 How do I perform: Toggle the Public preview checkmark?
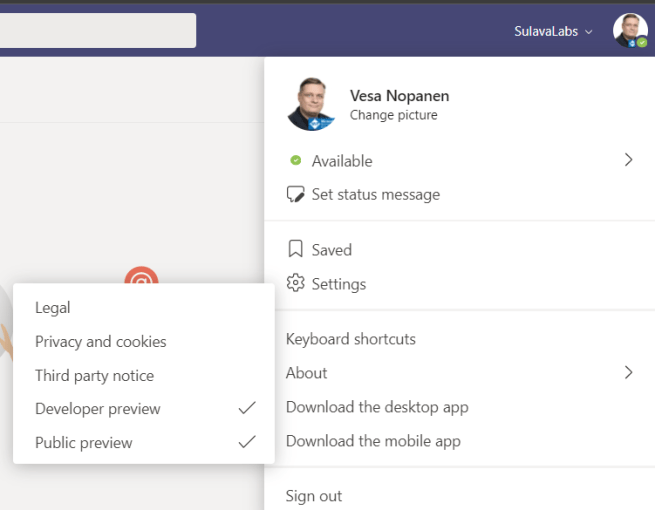pyautogui.click(x=247, y=442)
